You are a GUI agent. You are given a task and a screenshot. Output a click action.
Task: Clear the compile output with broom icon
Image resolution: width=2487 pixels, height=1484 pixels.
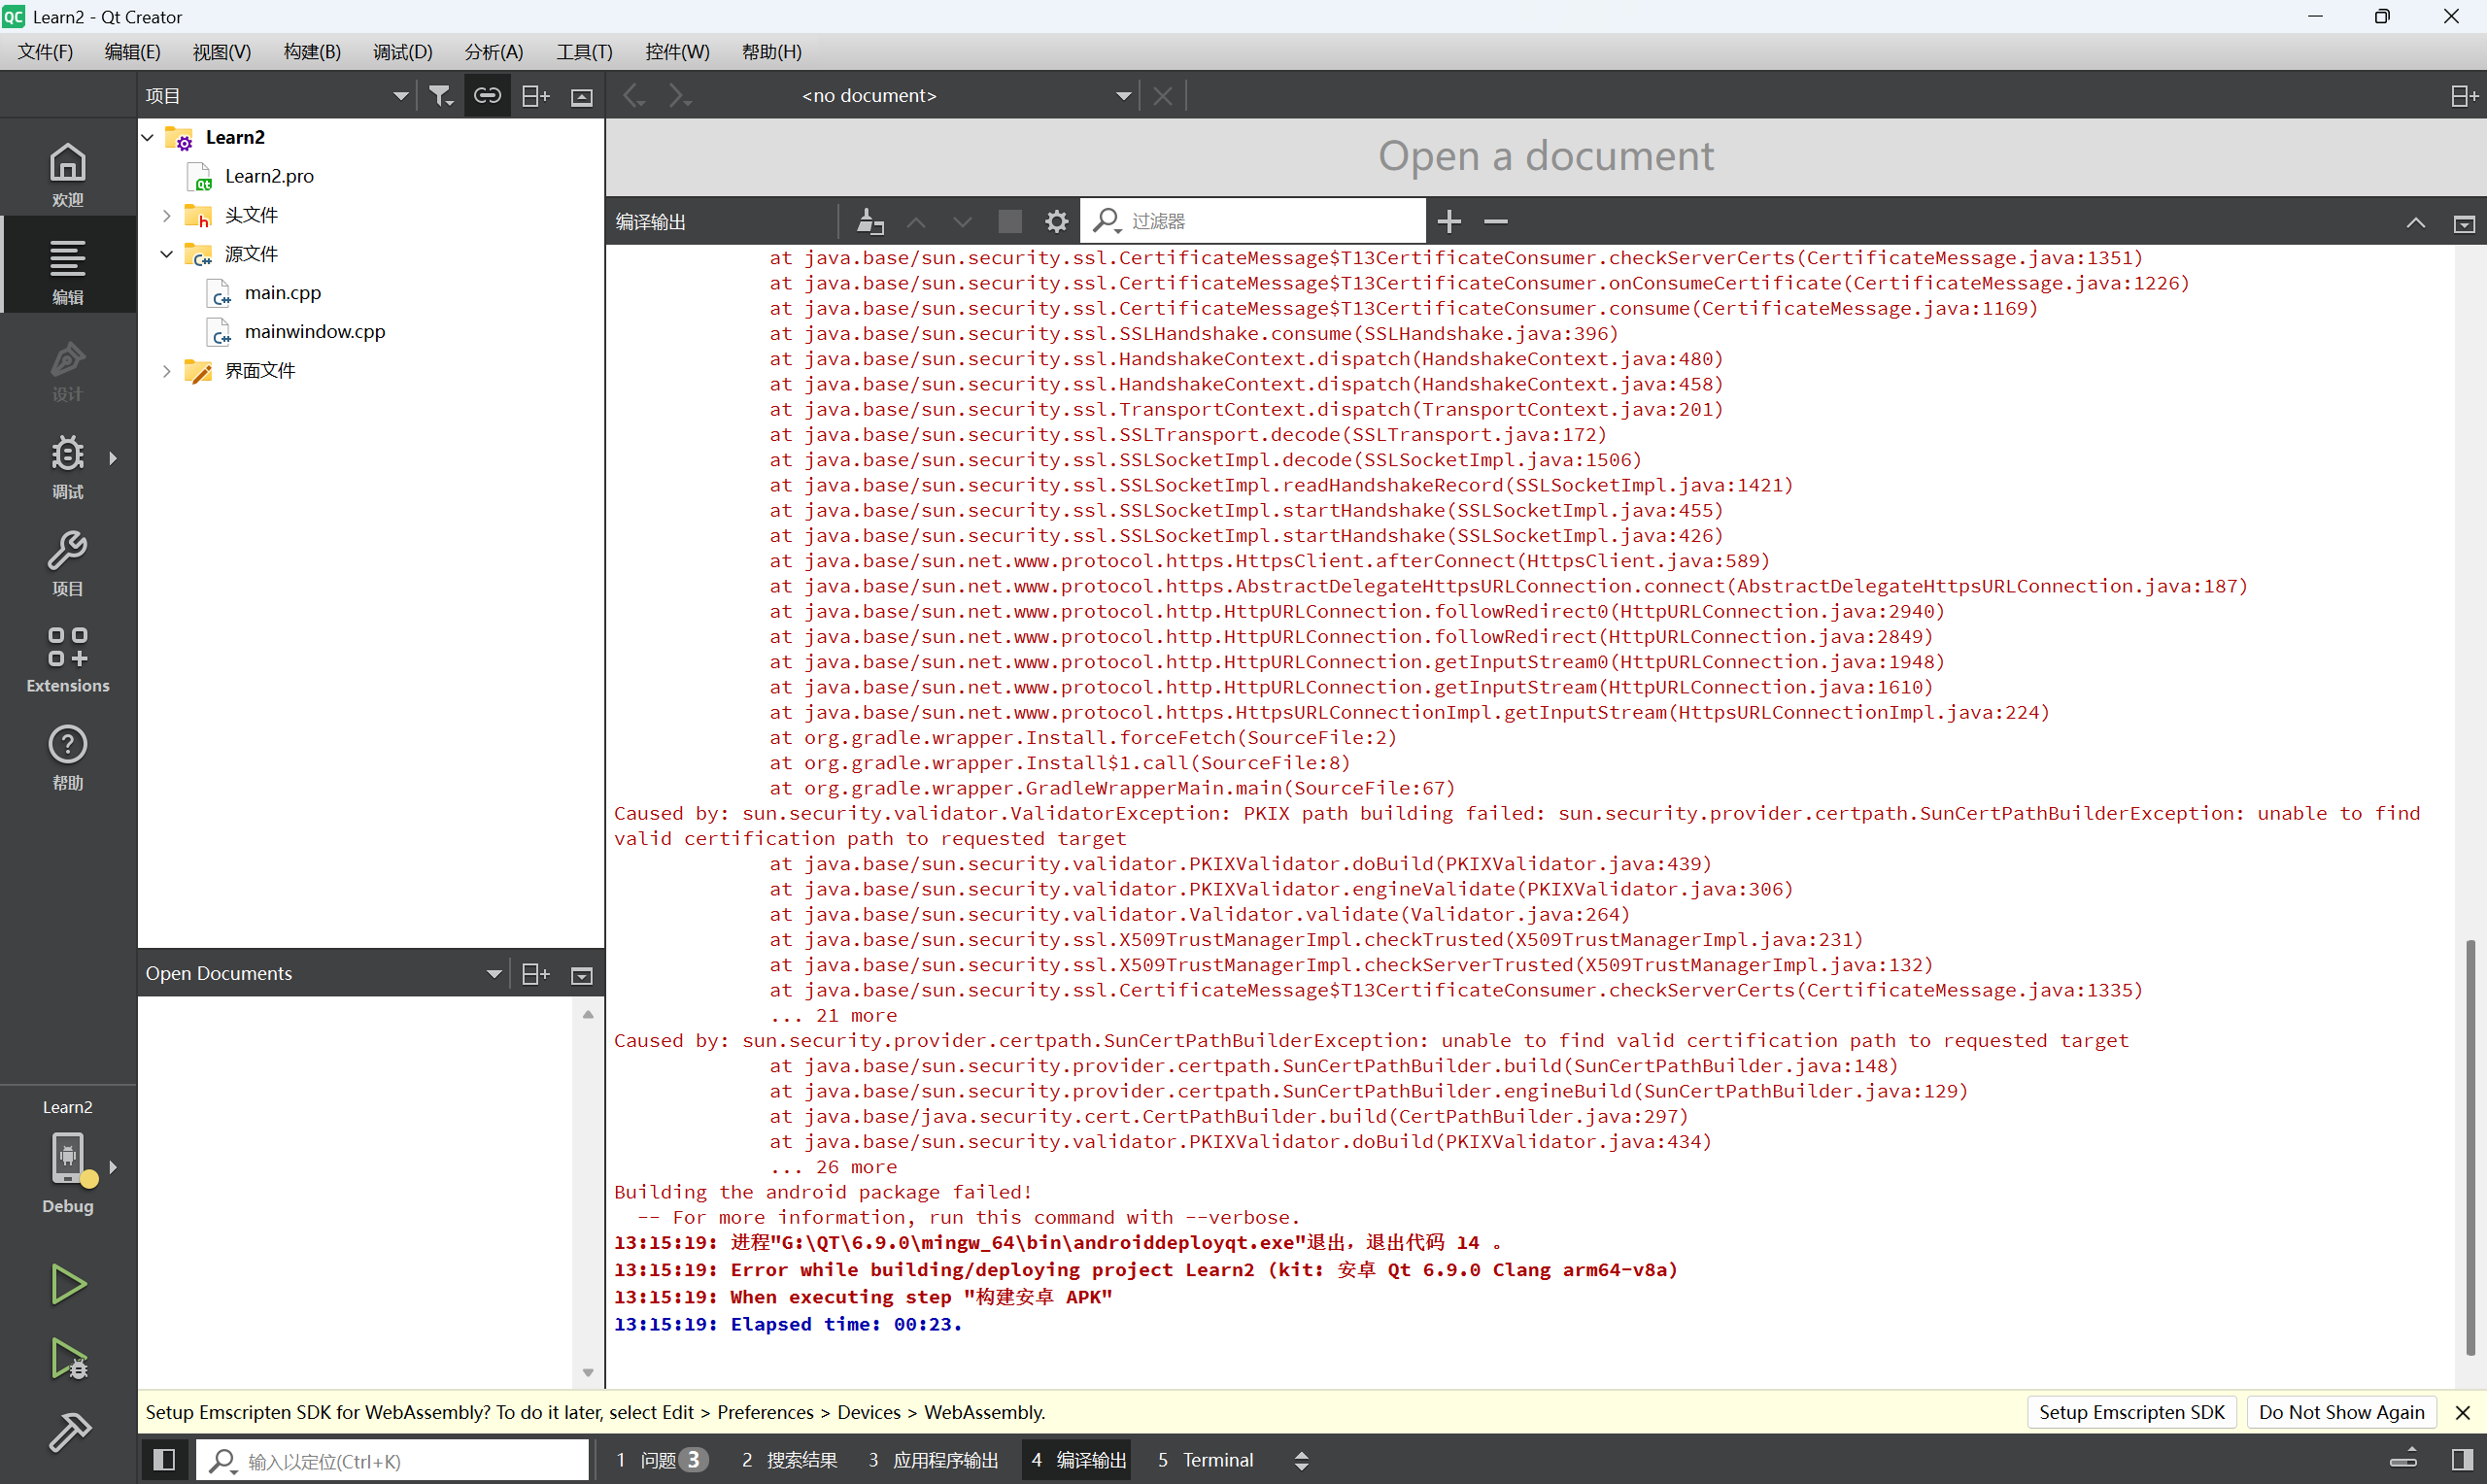coord(870,221)
